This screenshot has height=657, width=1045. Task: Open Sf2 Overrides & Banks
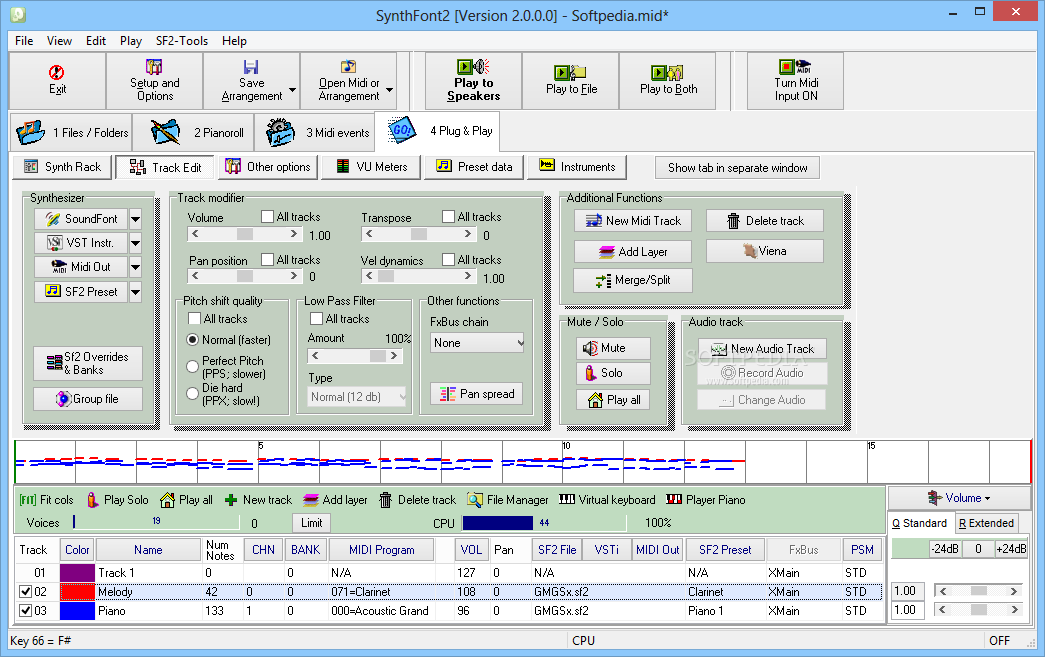point(88,363)
